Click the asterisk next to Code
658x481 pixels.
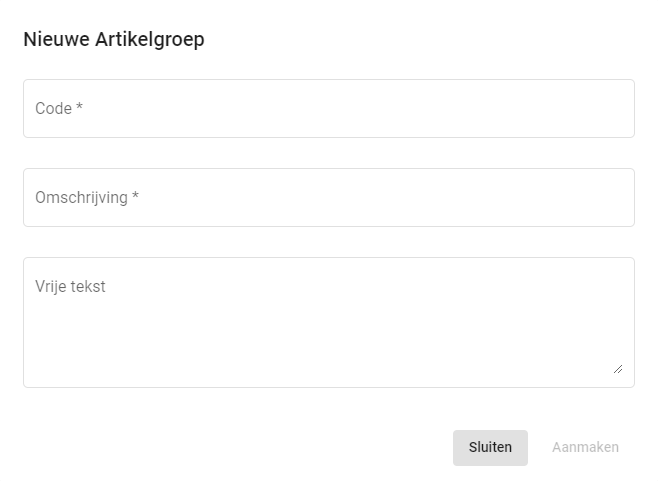(79, 107)
